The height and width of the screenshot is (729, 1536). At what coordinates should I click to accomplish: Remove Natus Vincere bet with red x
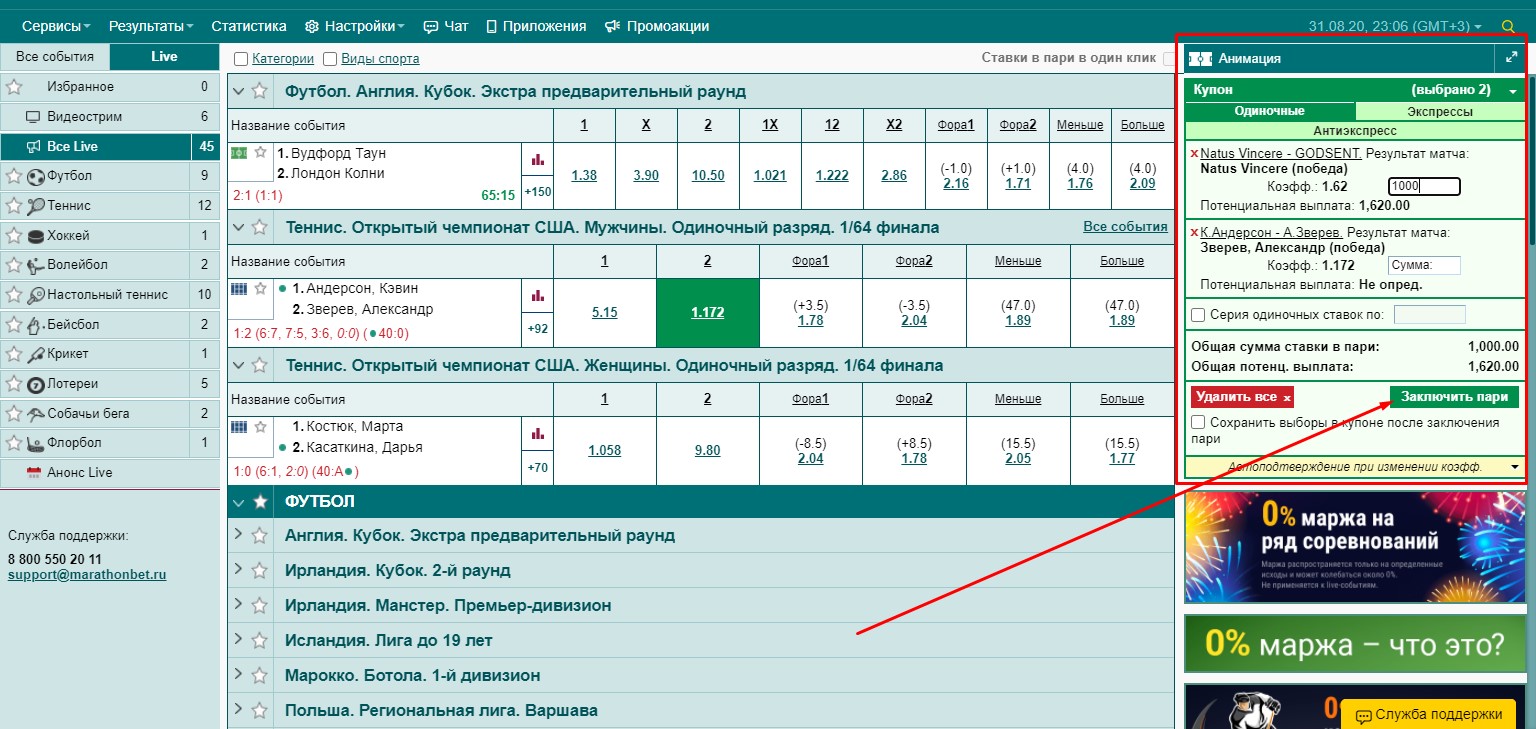pos(1194,154)
